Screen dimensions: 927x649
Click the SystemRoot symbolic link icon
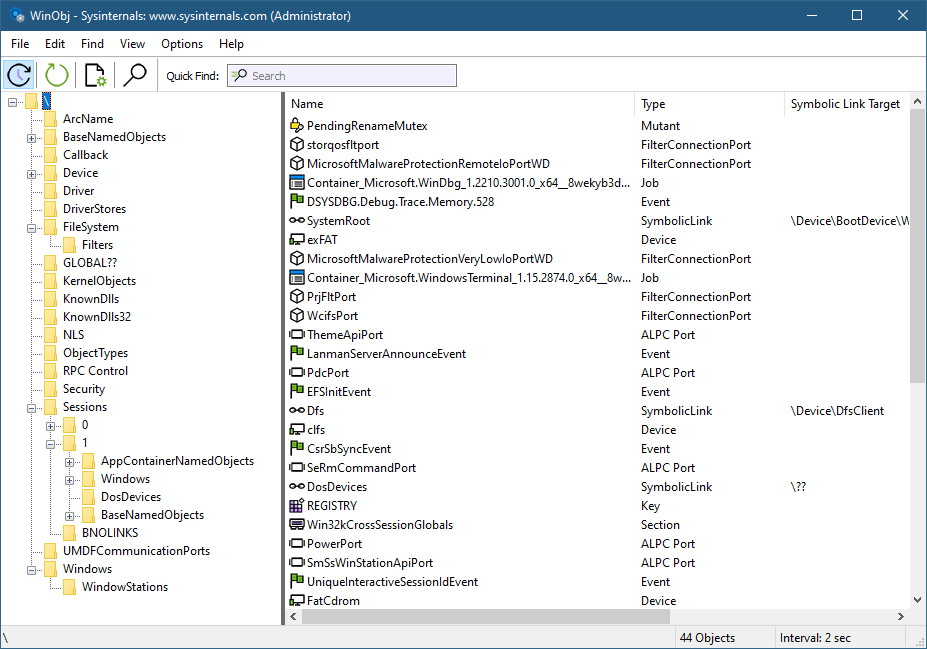coord(296,221)
